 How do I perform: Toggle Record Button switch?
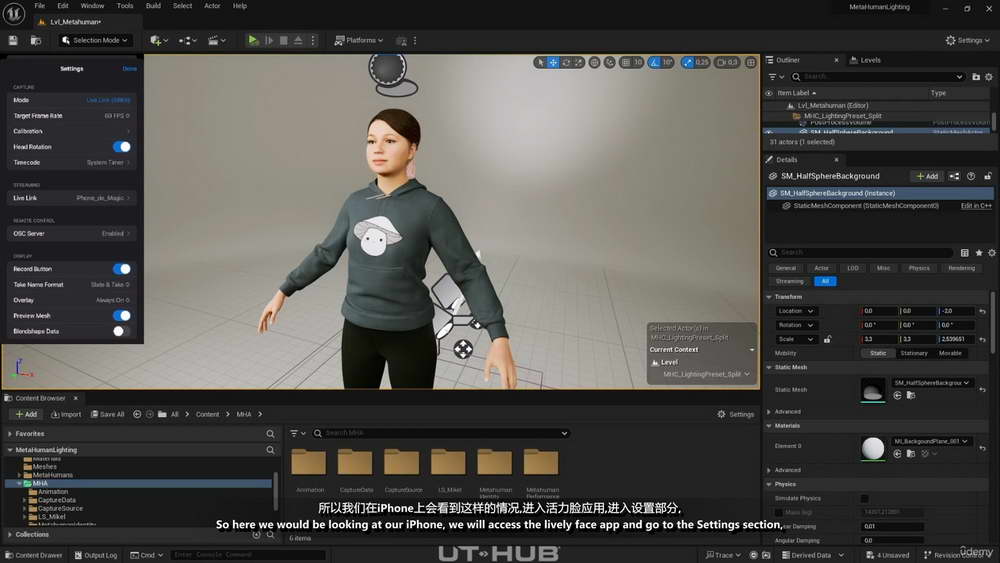tap(122, 269)
